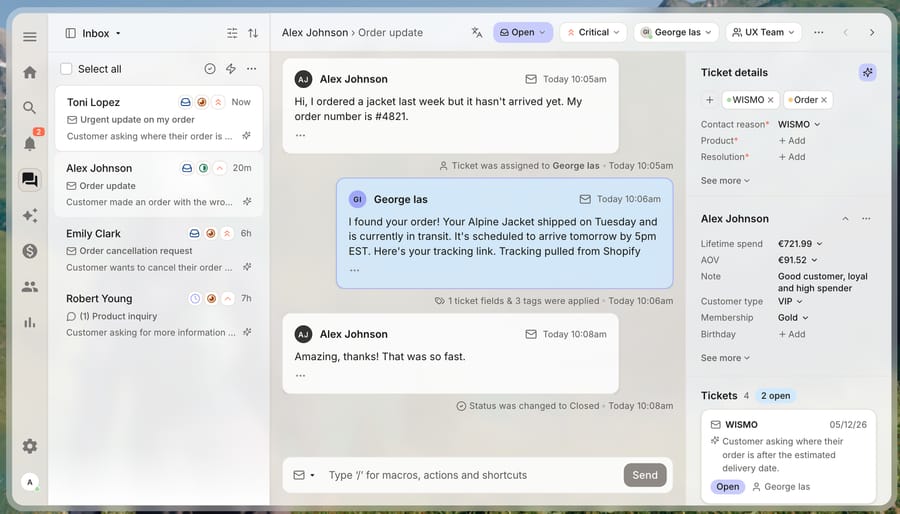This screenshot has height=514, width=900.
Task: Click the sort tickets arrows icon
Action: [x=253, y=33]
